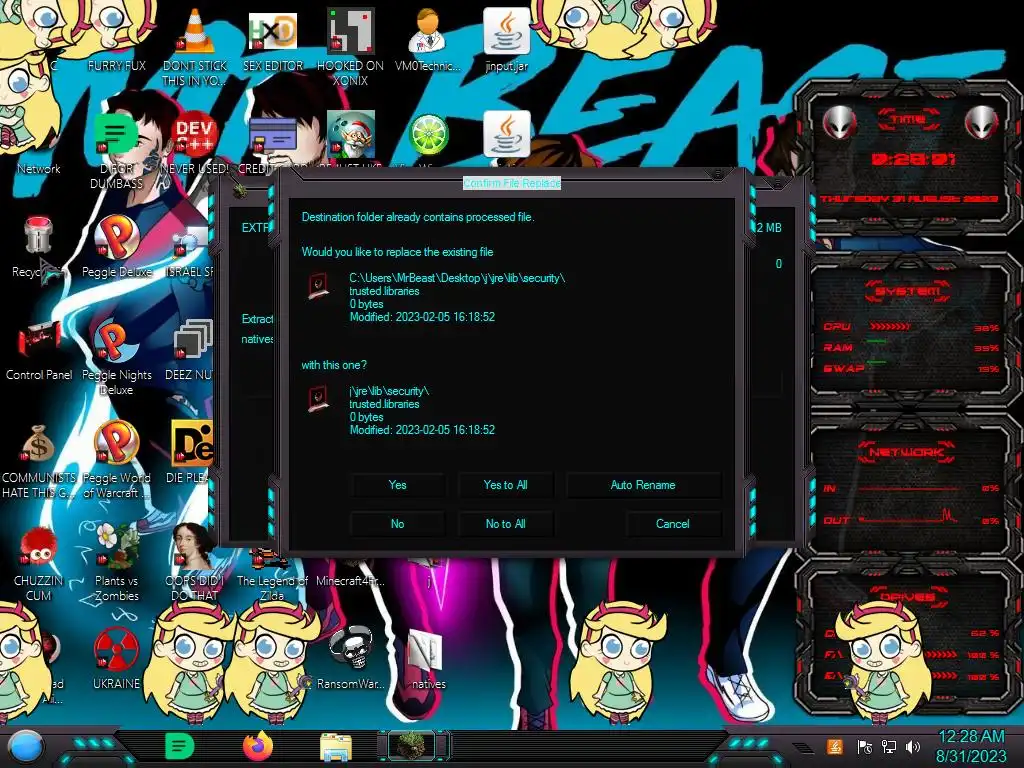Click the No button
The width and height of the screenshot is (1024, 768).
tap(397, 524)
